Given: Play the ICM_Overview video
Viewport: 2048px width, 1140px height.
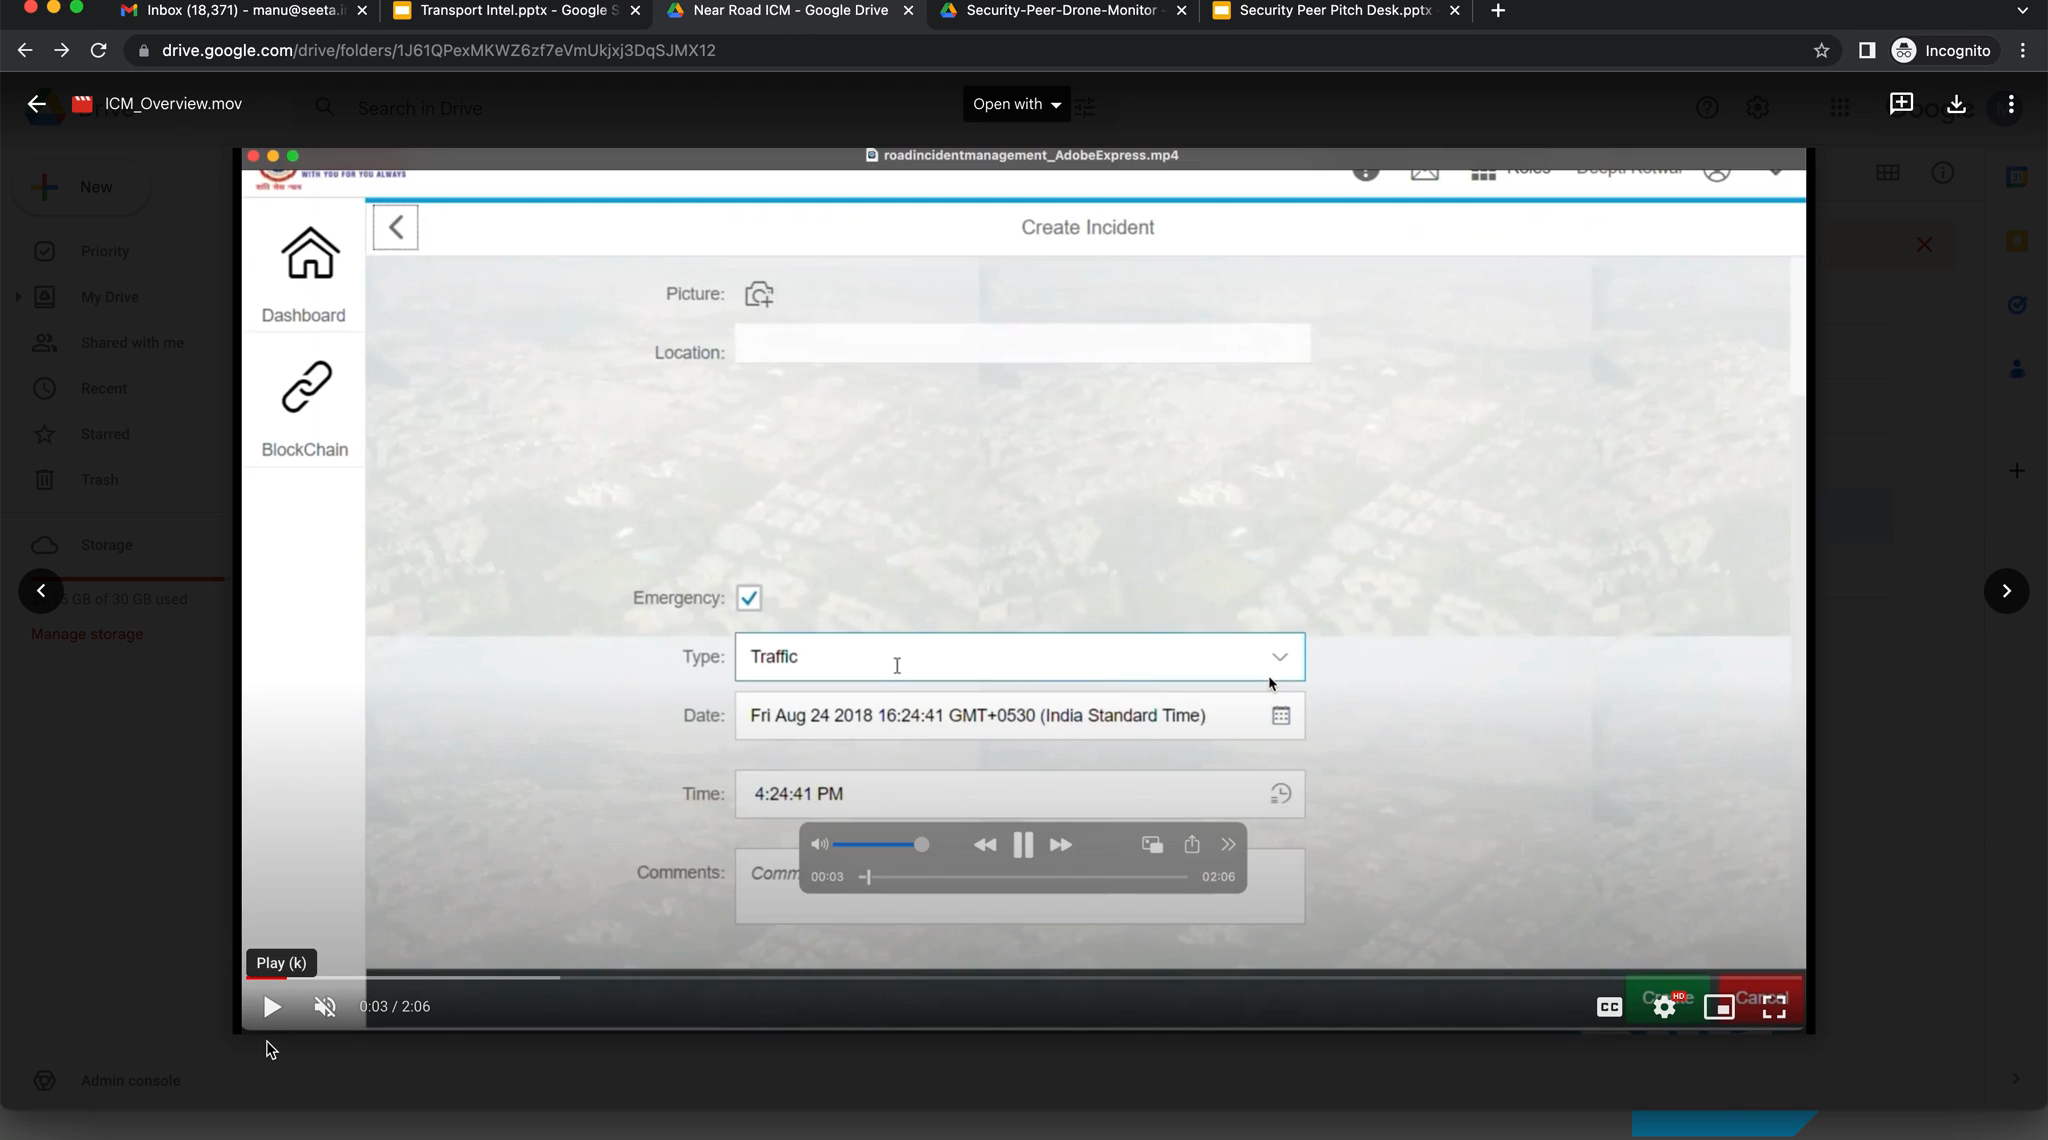Looking at the screenshot, I should pyautogui.click(x=272, y=1007).
